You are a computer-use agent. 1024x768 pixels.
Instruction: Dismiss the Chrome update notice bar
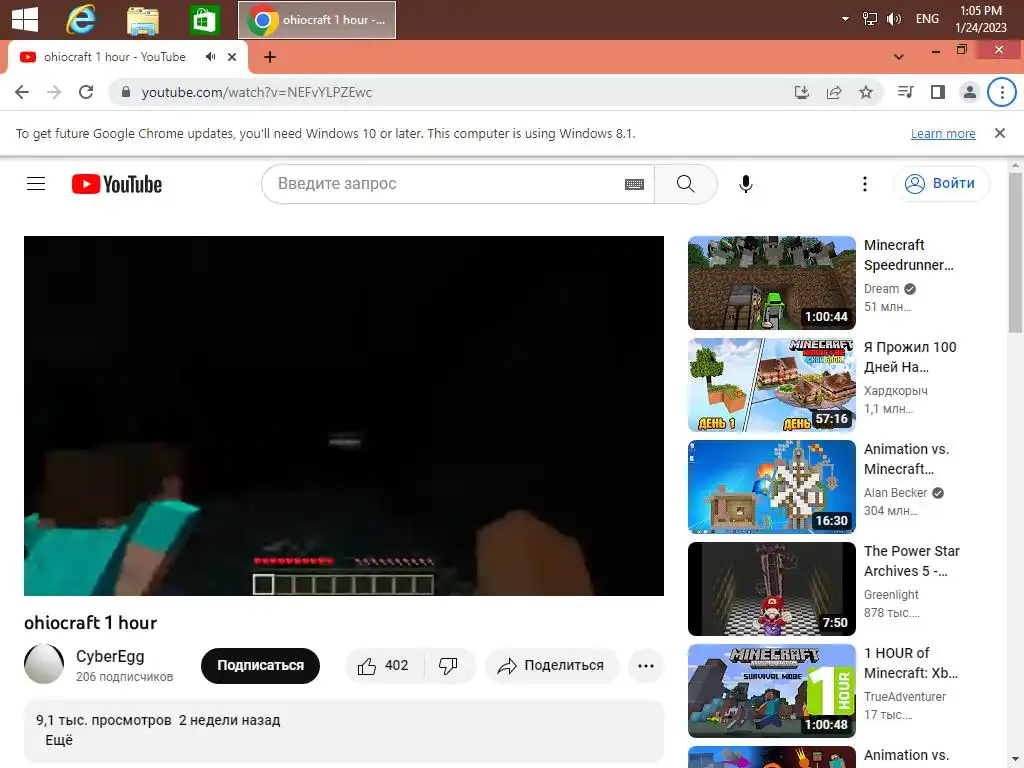coord(999,133)
